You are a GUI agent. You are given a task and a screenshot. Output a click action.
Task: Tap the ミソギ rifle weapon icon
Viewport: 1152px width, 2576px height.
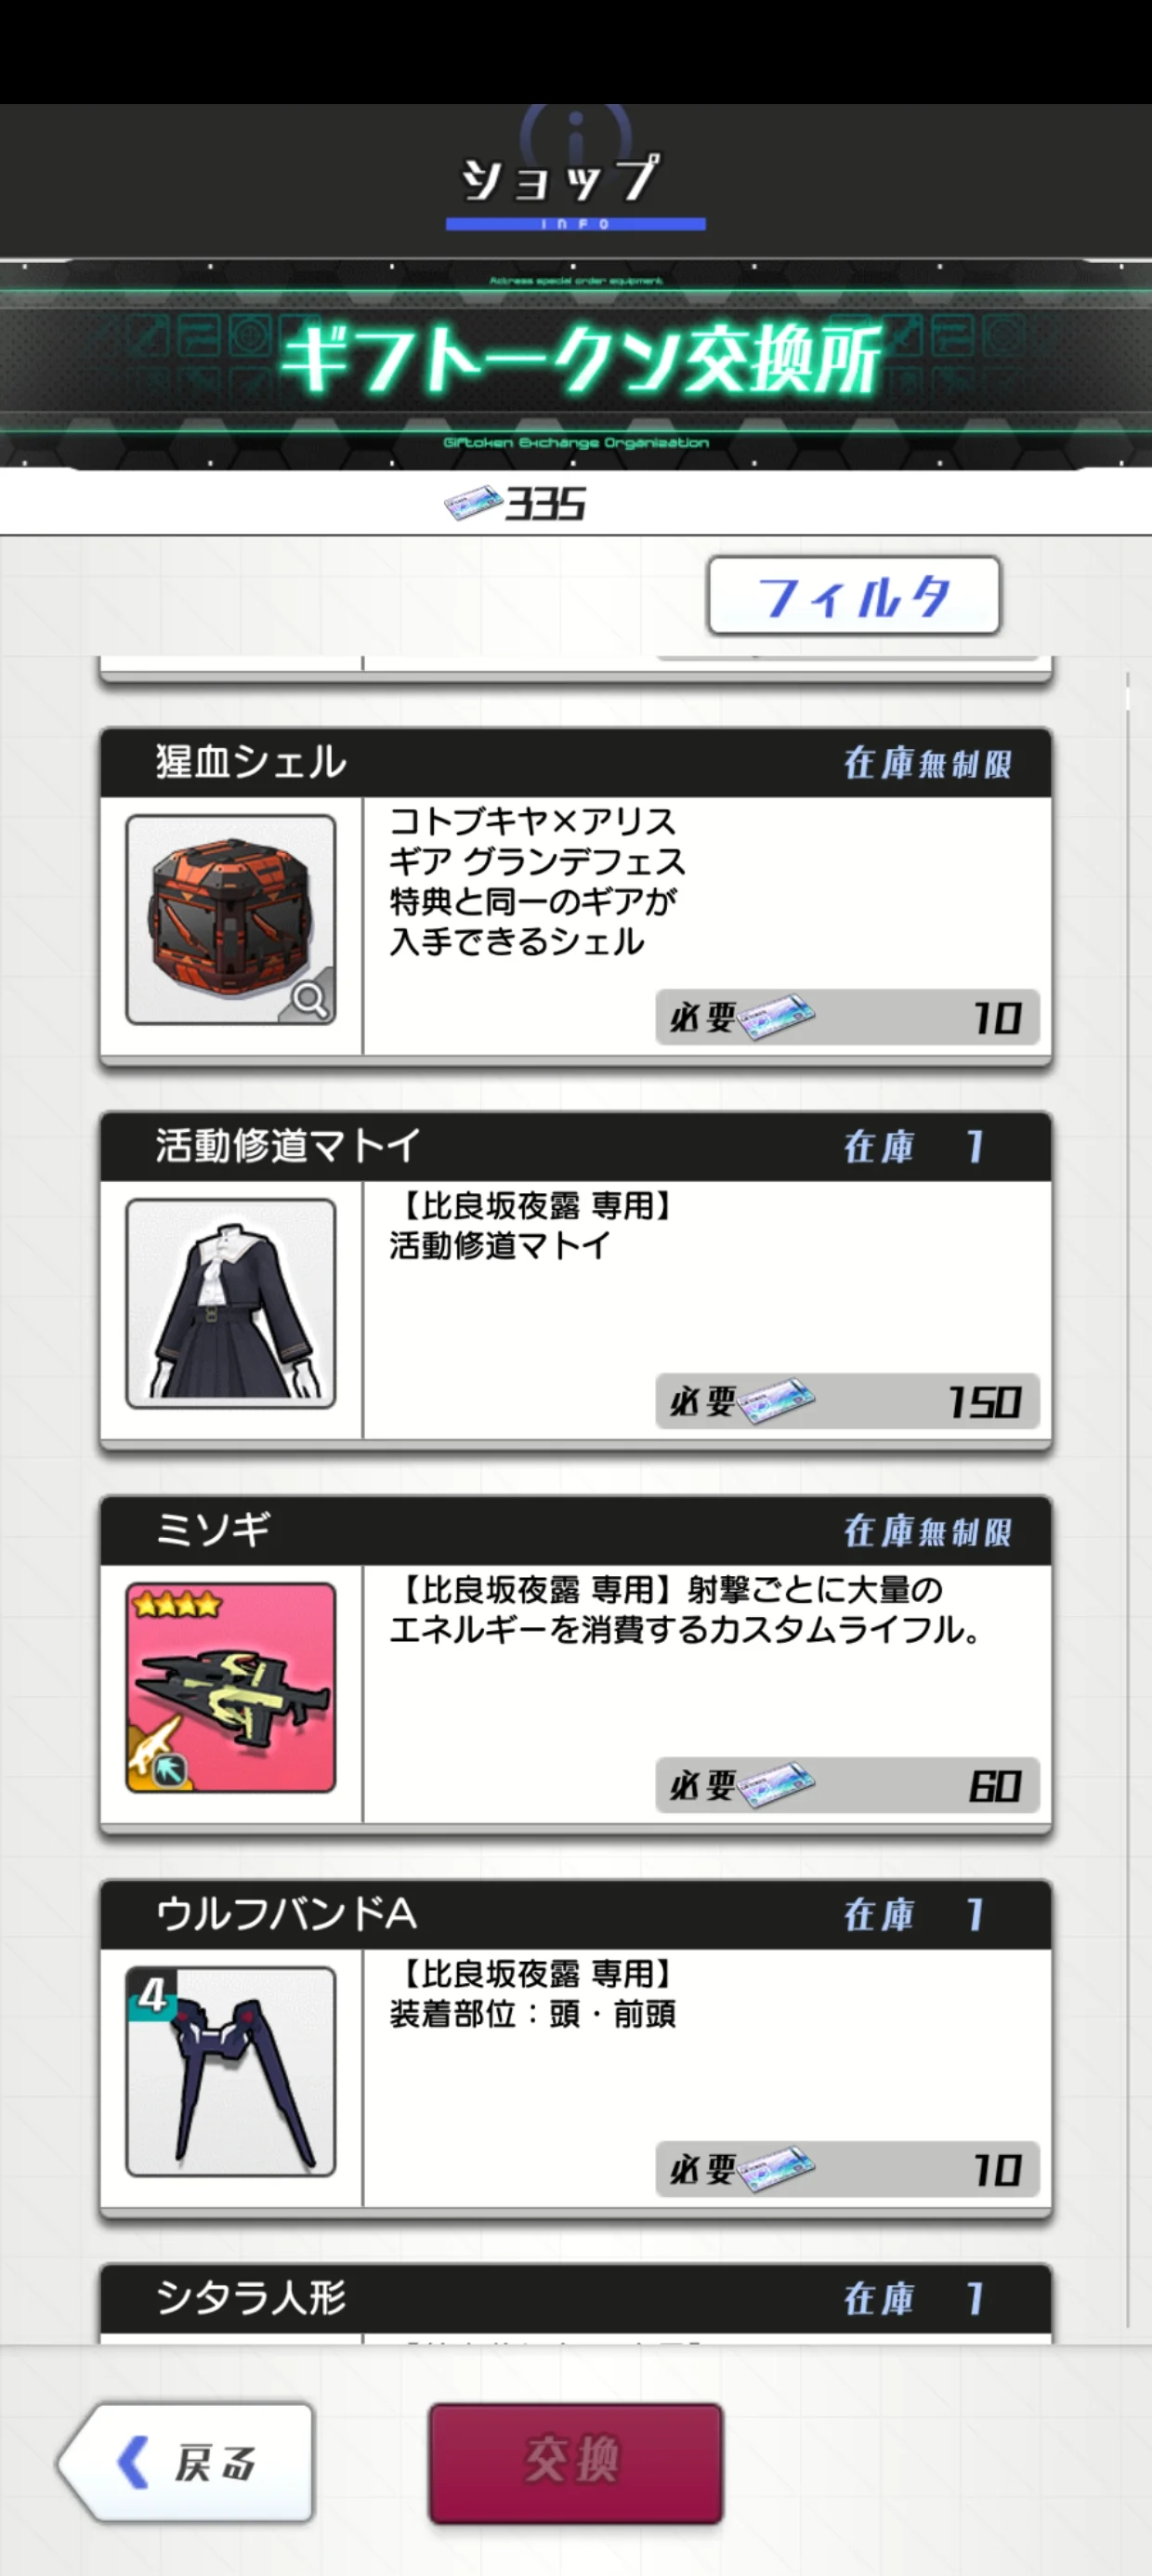pyautogui.click(x=231, y=1688)
